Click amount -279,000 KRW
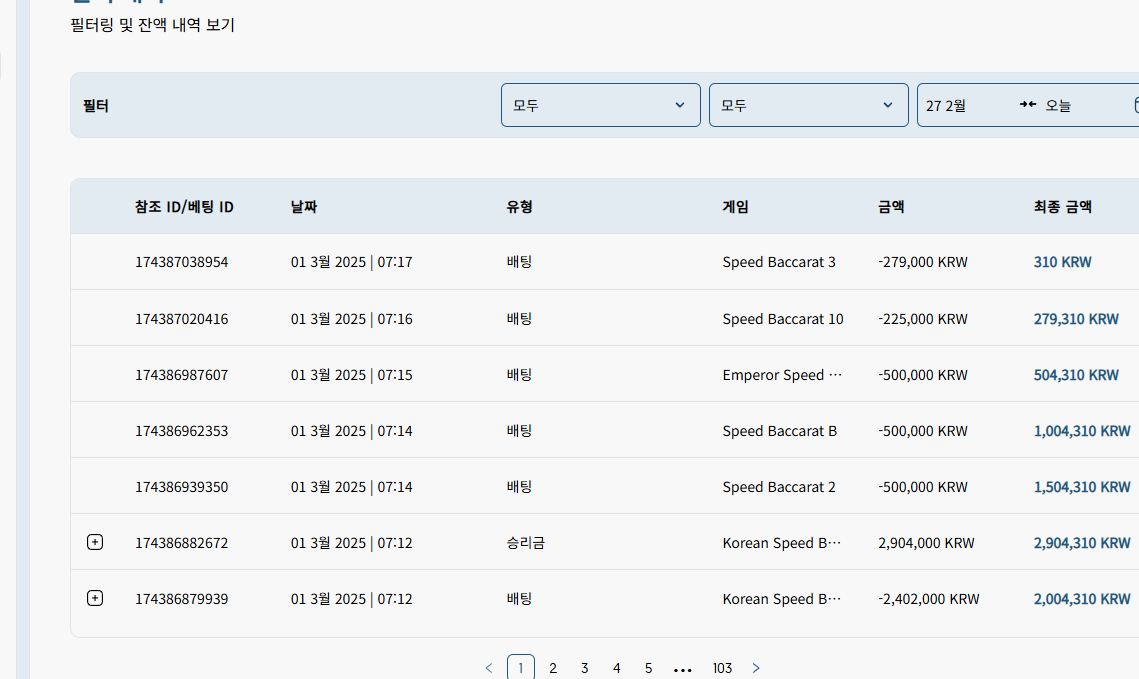Viewport: 1139px width, 679px height. coord(923,262)
